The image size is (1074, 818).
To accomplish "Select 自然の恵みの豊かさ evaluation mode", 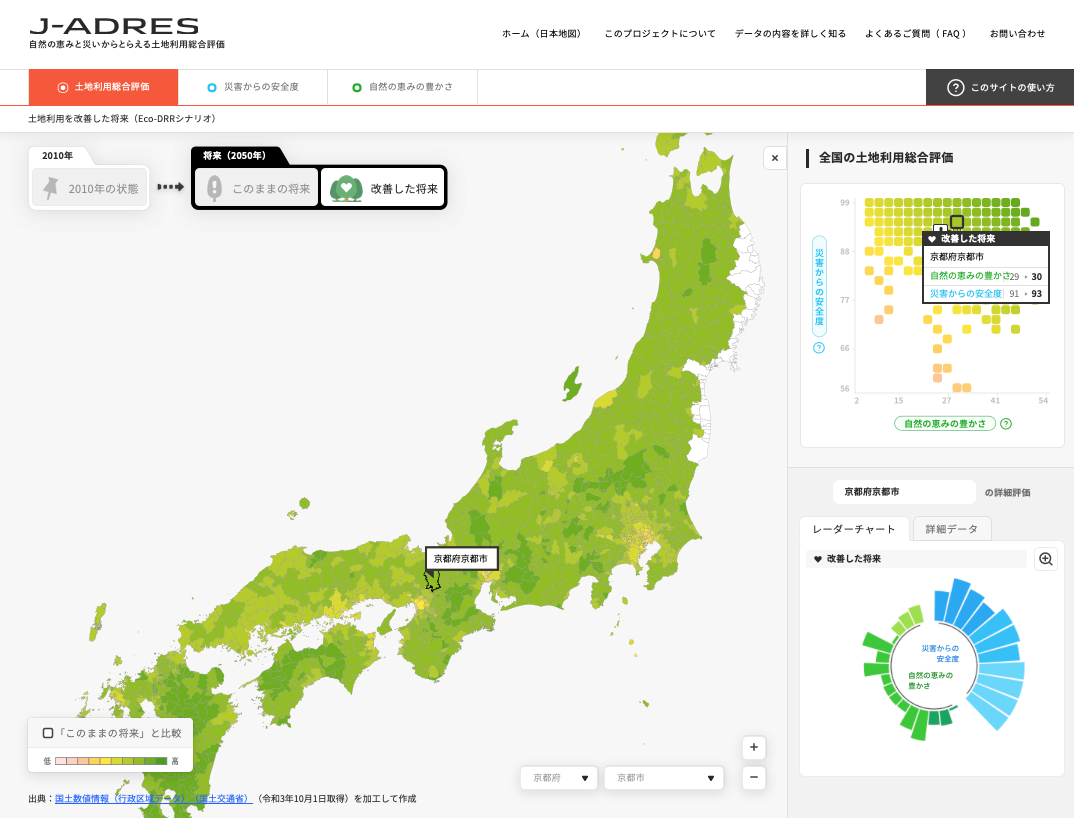I will 402,88.
